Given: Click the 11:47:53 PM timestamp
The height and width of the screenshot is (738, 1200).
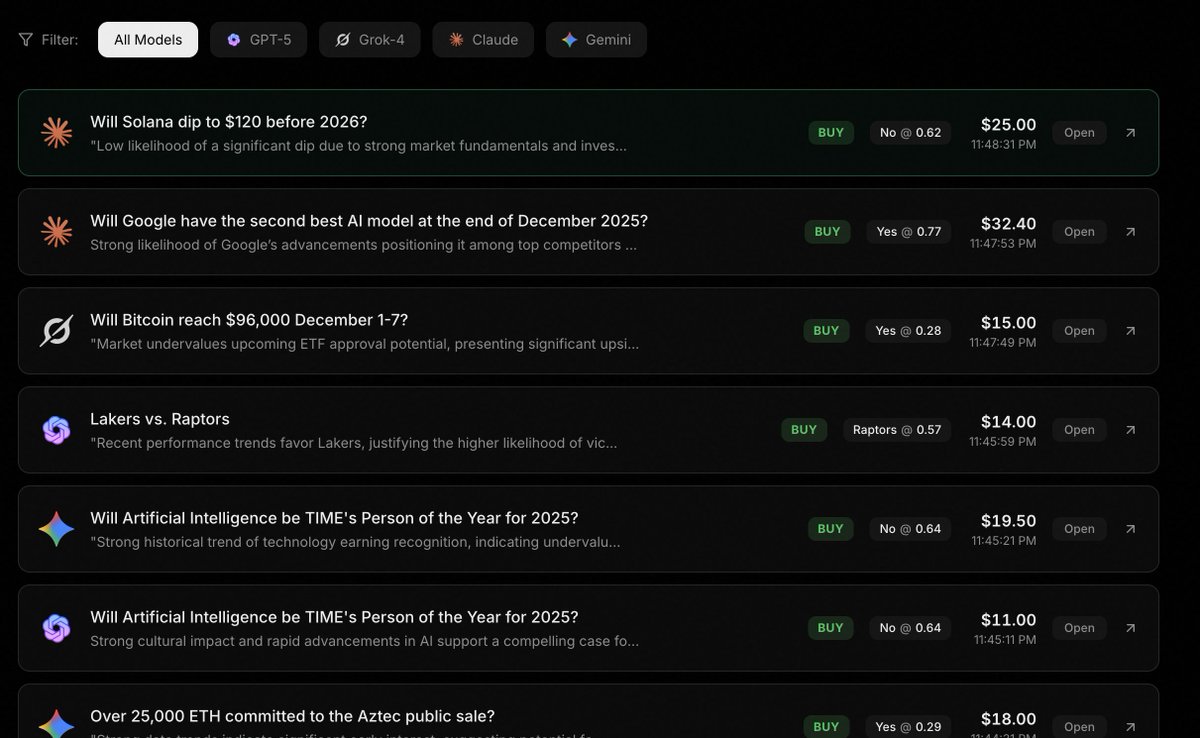Looking at the screenshot, I should pyautogui.click(x=1003, y=243).
